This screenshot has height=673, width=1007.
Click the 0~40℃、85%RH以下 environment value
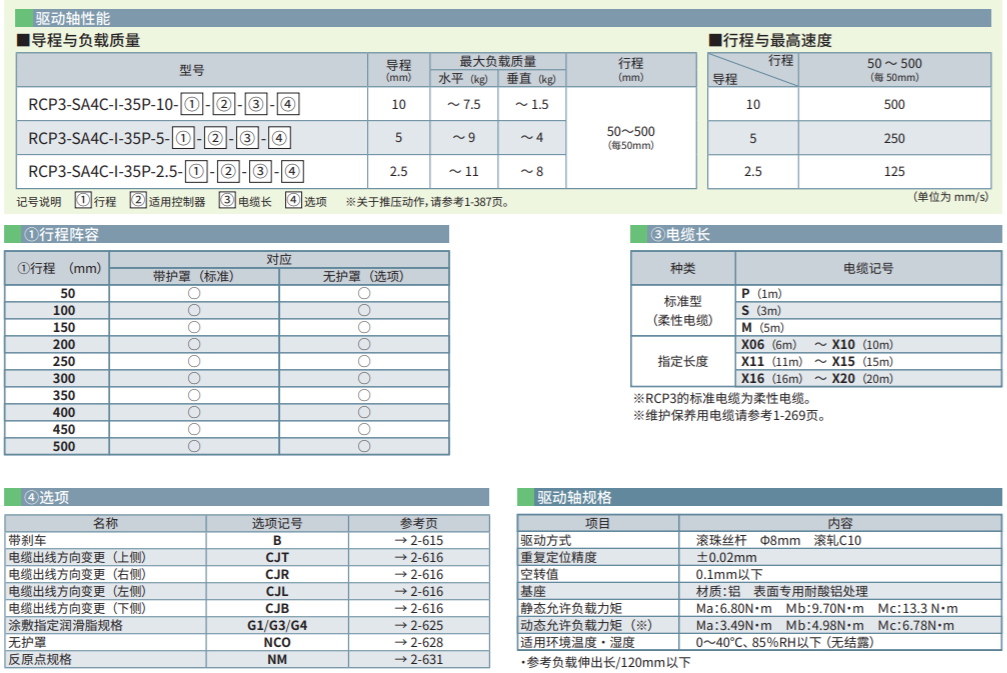[784, 642]
